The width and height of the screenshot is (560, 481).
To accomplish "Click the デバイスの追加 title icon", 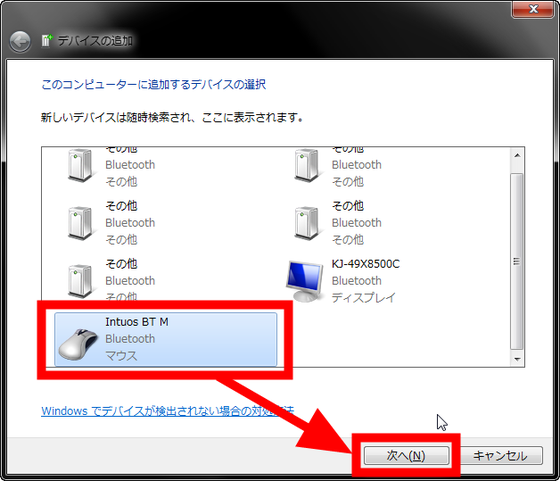I will tap(47, 40).
